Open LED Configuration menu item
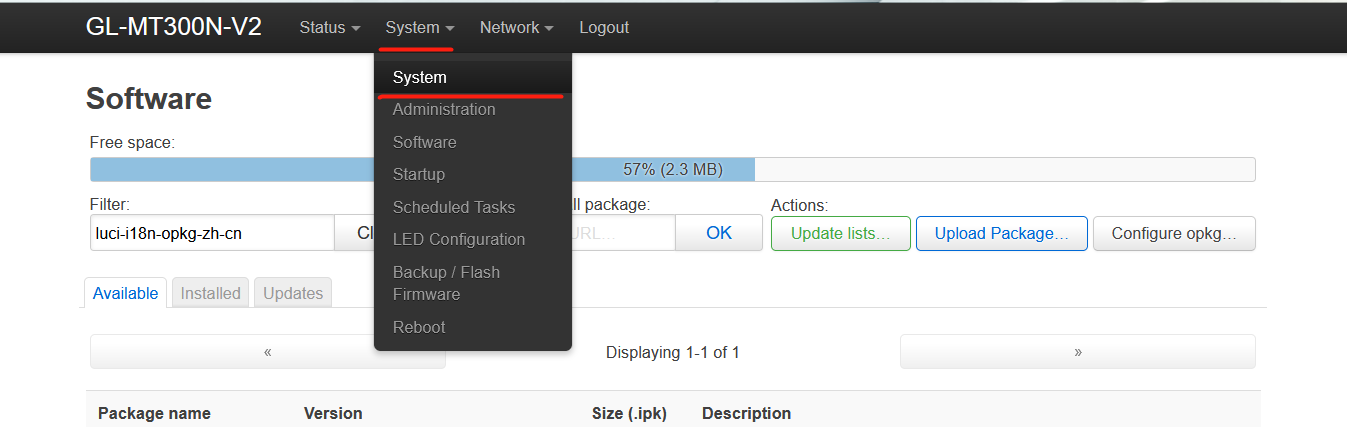This screenshot has height=427, width=1347. click(459, 239)
